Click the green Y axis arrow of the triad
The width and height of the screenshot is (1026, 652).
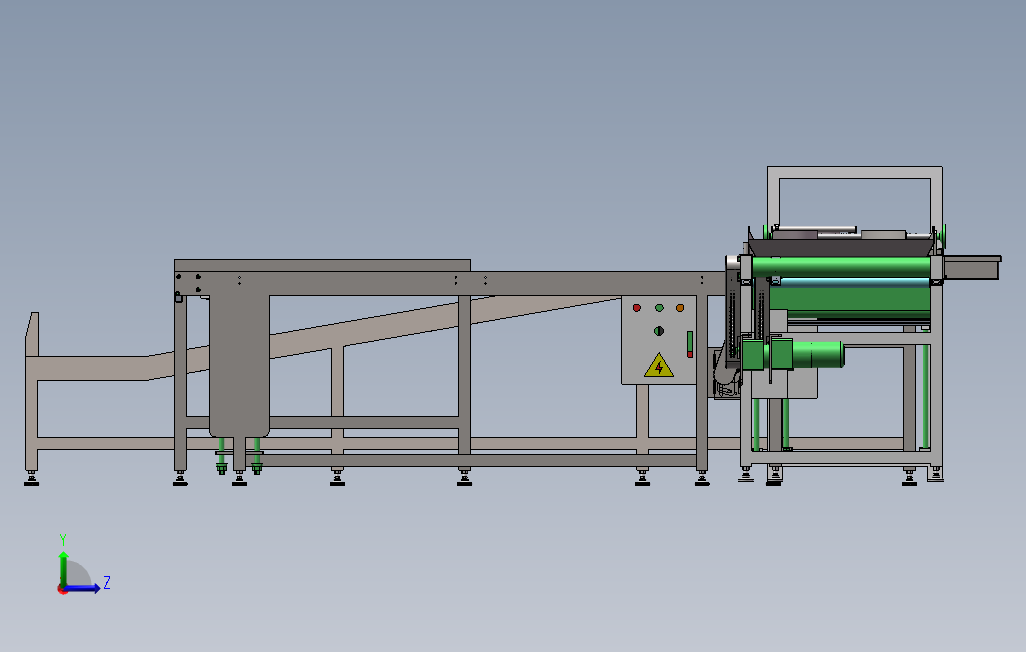(63, 568)
